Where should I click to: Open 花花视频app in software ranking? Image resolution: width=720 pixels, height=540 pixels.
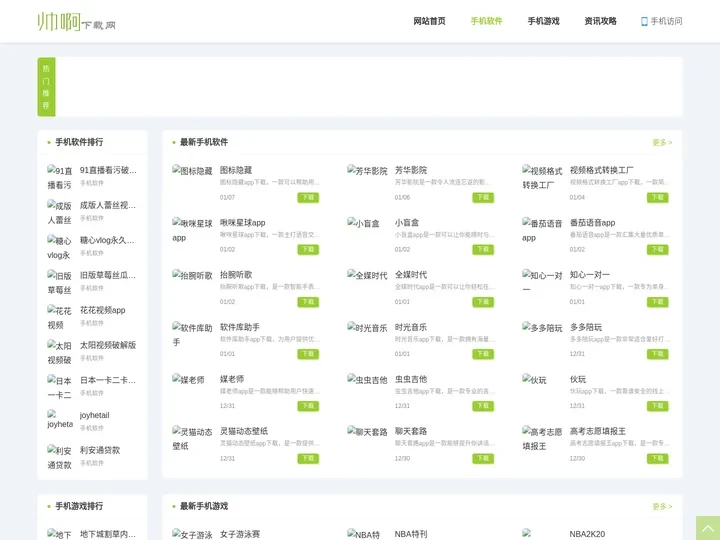tap(102, 310)
